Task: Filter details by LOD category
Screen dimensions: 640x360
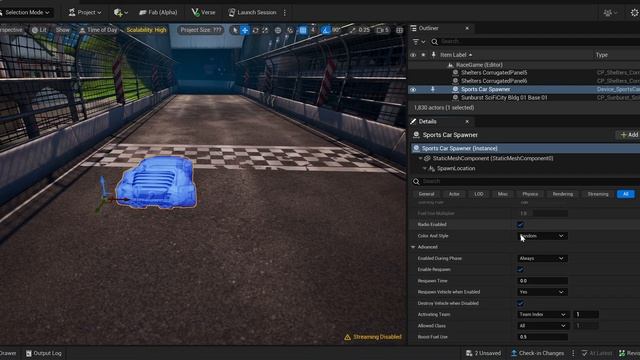Action: click(479, 194)
